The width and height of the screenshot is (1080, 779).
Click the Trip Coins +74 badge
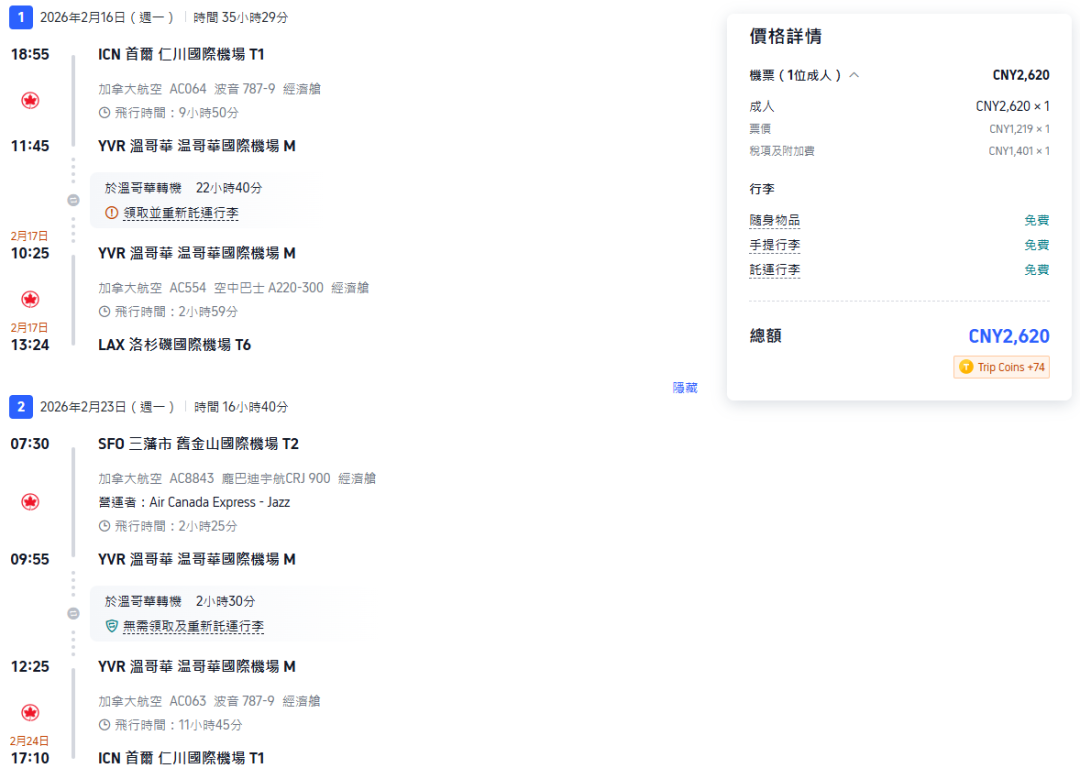[x=1001, y=367]
